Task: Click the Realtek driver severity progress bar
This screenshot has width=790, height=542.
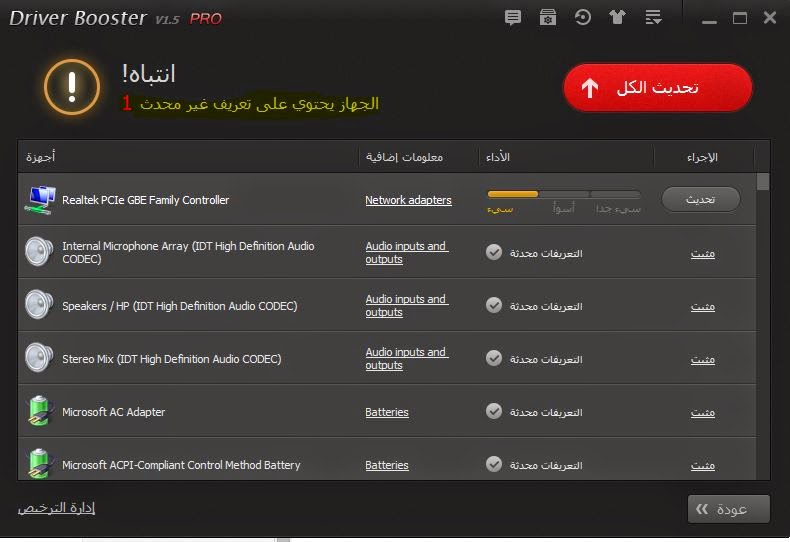Action: coord(564,194)
